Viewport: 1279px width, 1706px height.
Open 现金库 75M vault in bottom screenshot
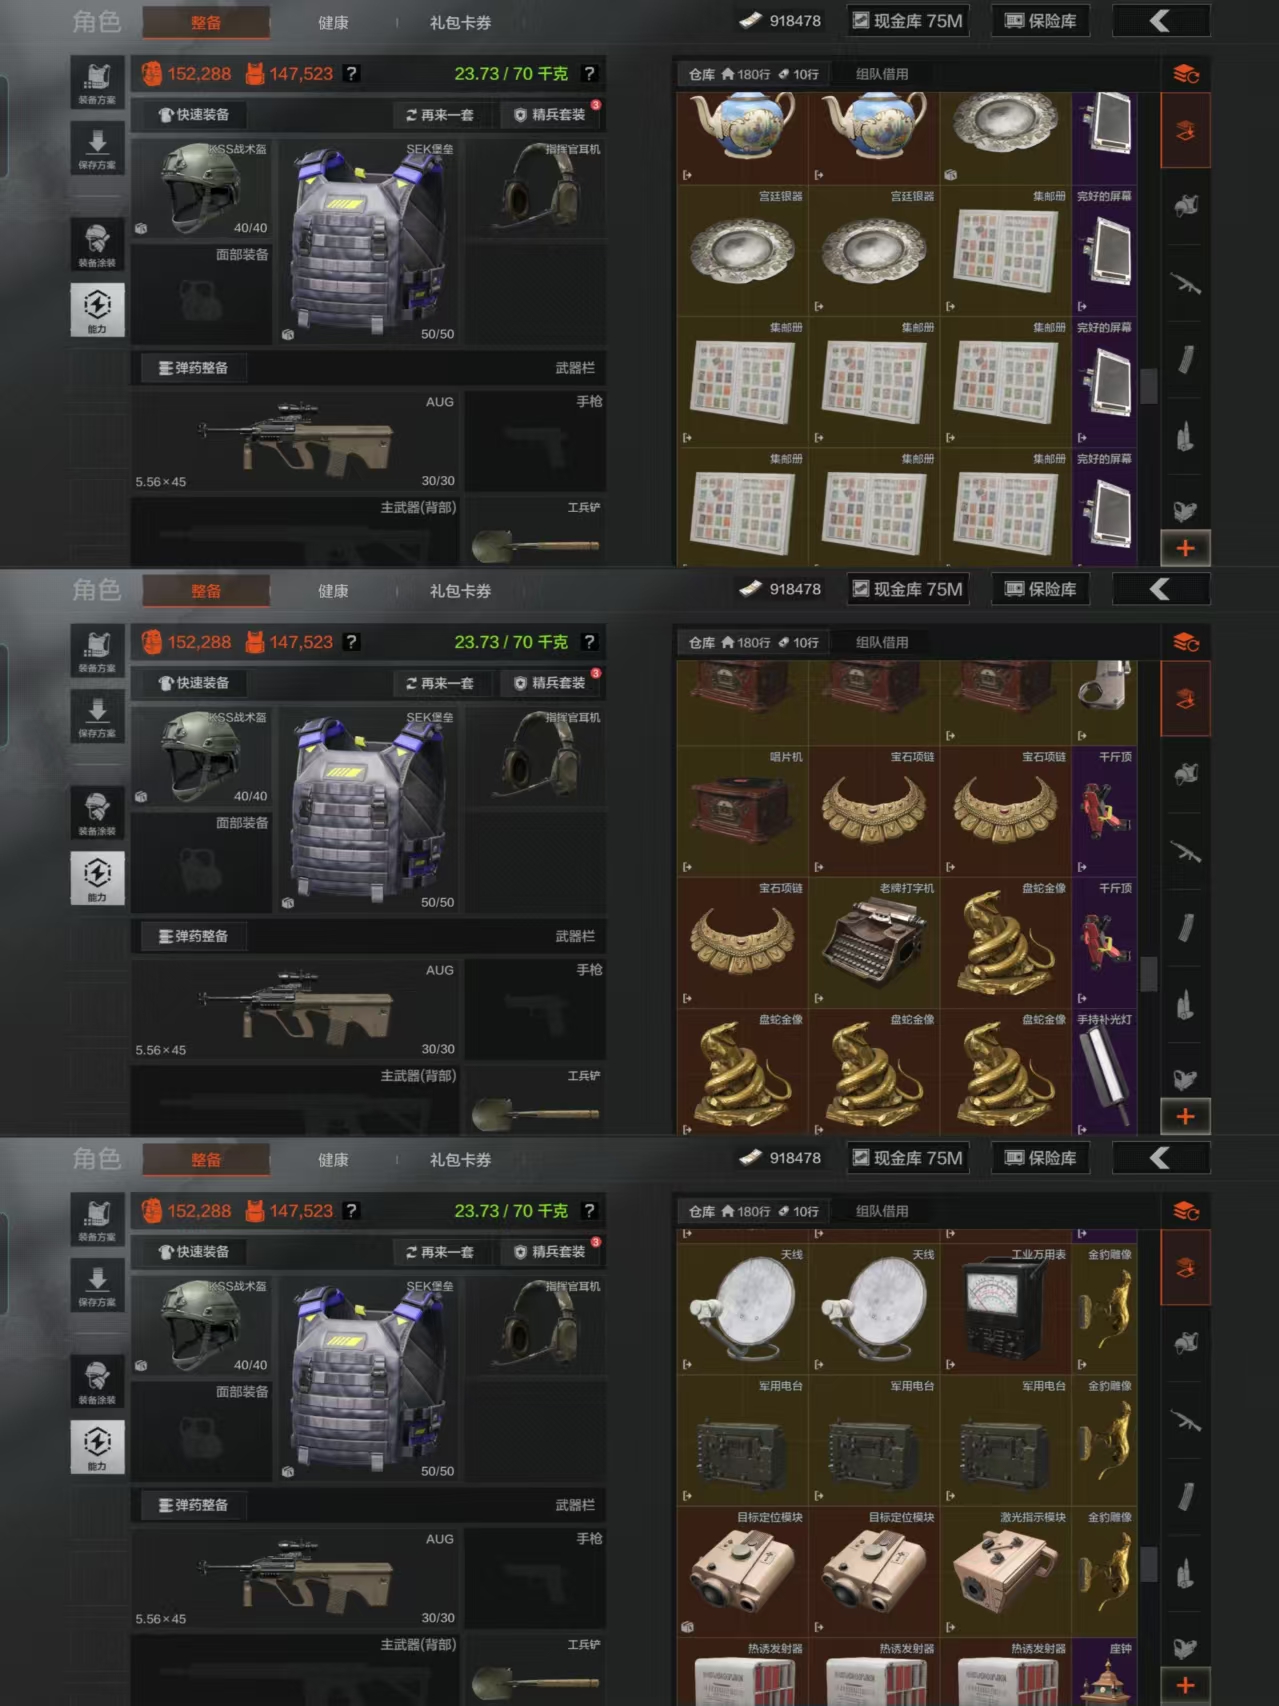908,1158
